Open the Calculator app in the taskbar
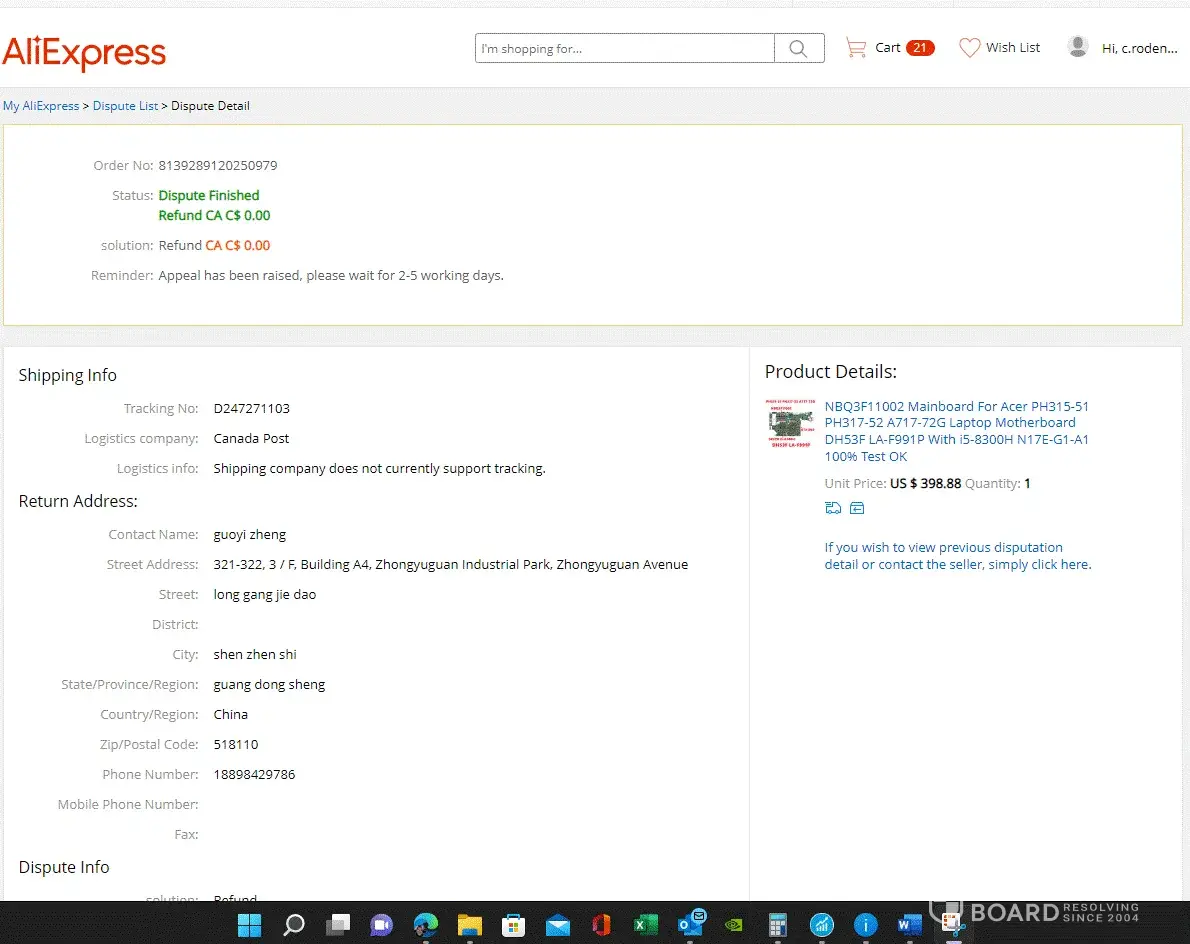The width and height of the screenshot is (1190, 944). pyautogui.click(x=777, y=924)
